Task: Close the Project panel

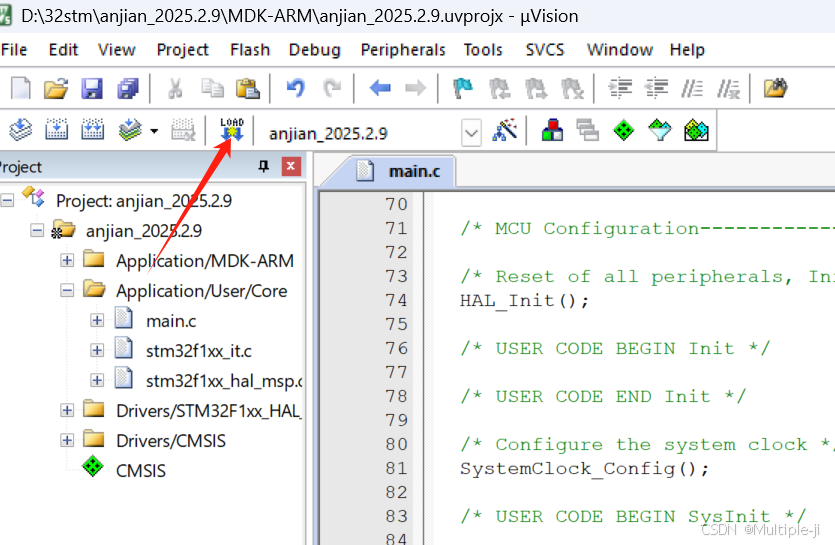Action: coord(291,166)
